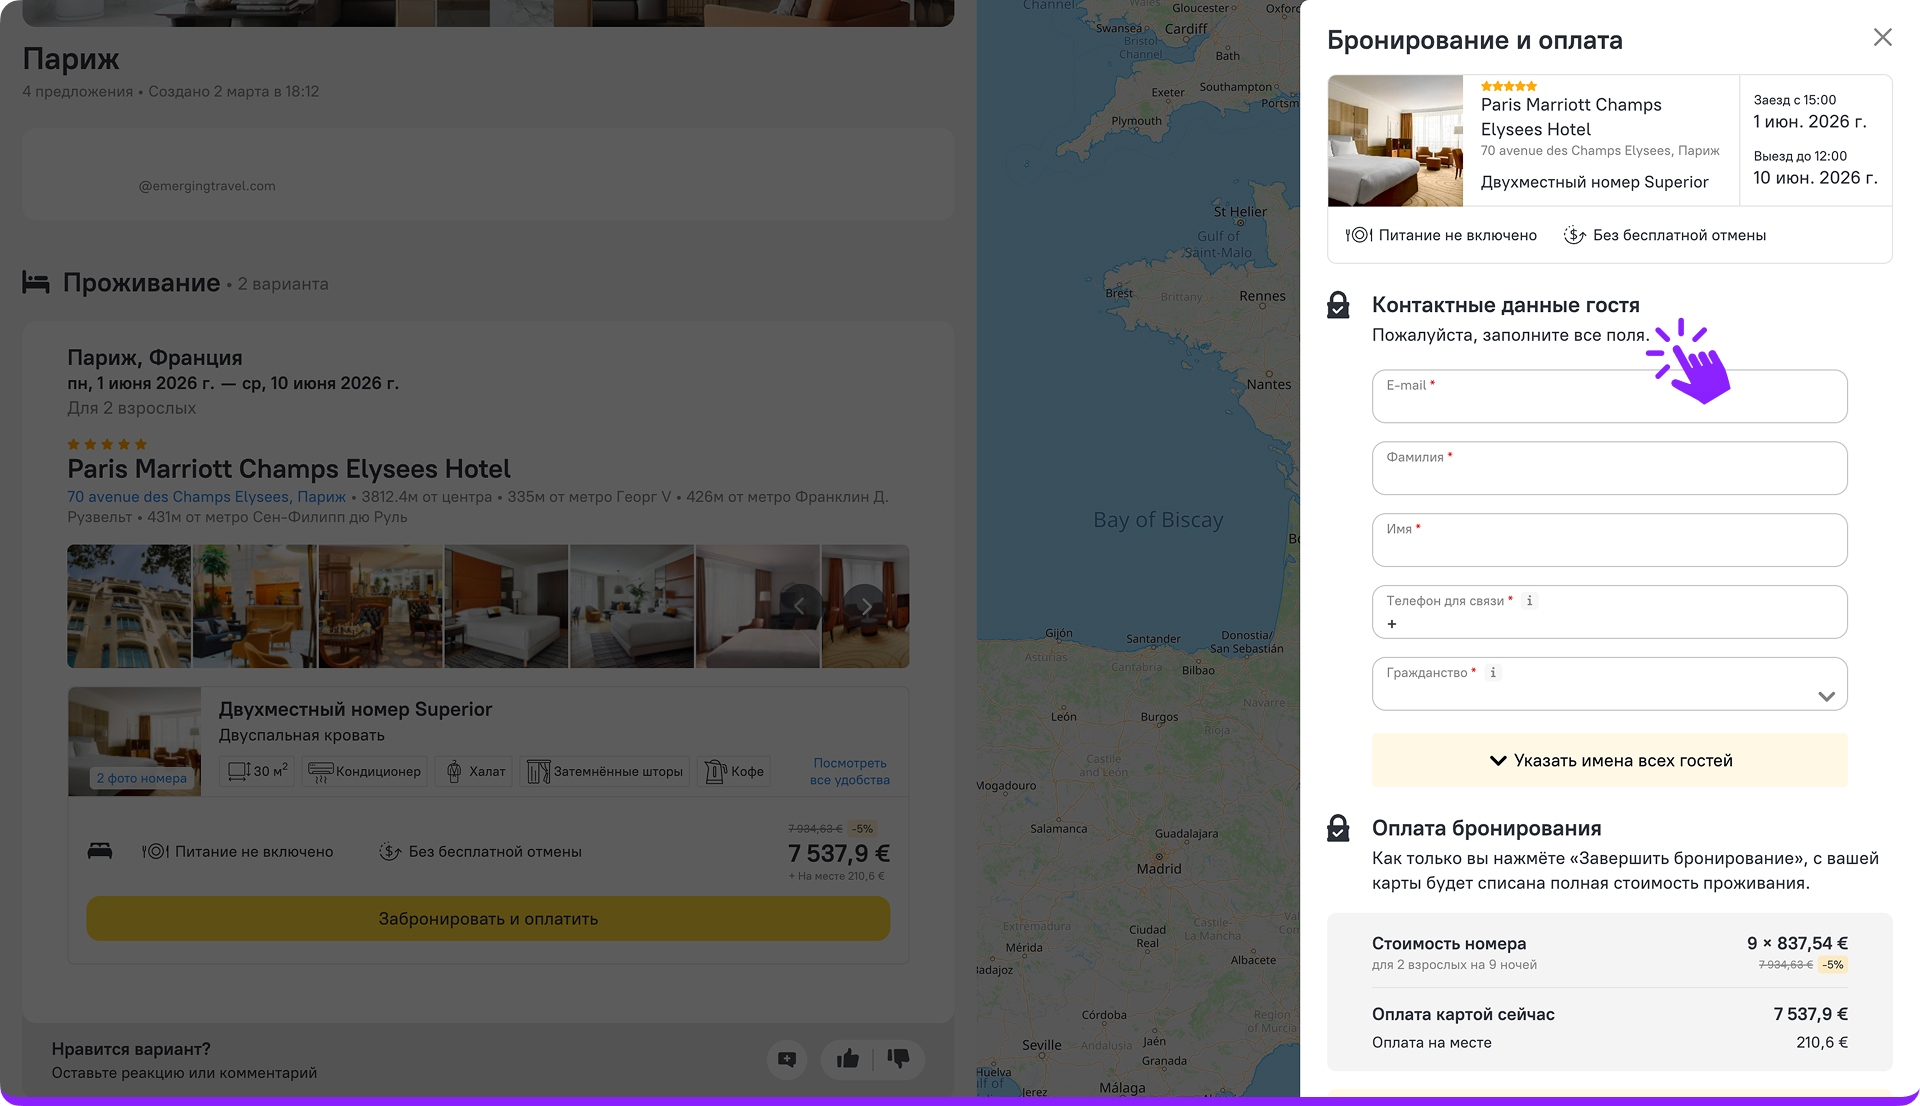Image resolution: width=1920 pixels, height=1106 pixels.
Task: Focus the Телефон для связи field
Action: click(x=1609, y=623)
